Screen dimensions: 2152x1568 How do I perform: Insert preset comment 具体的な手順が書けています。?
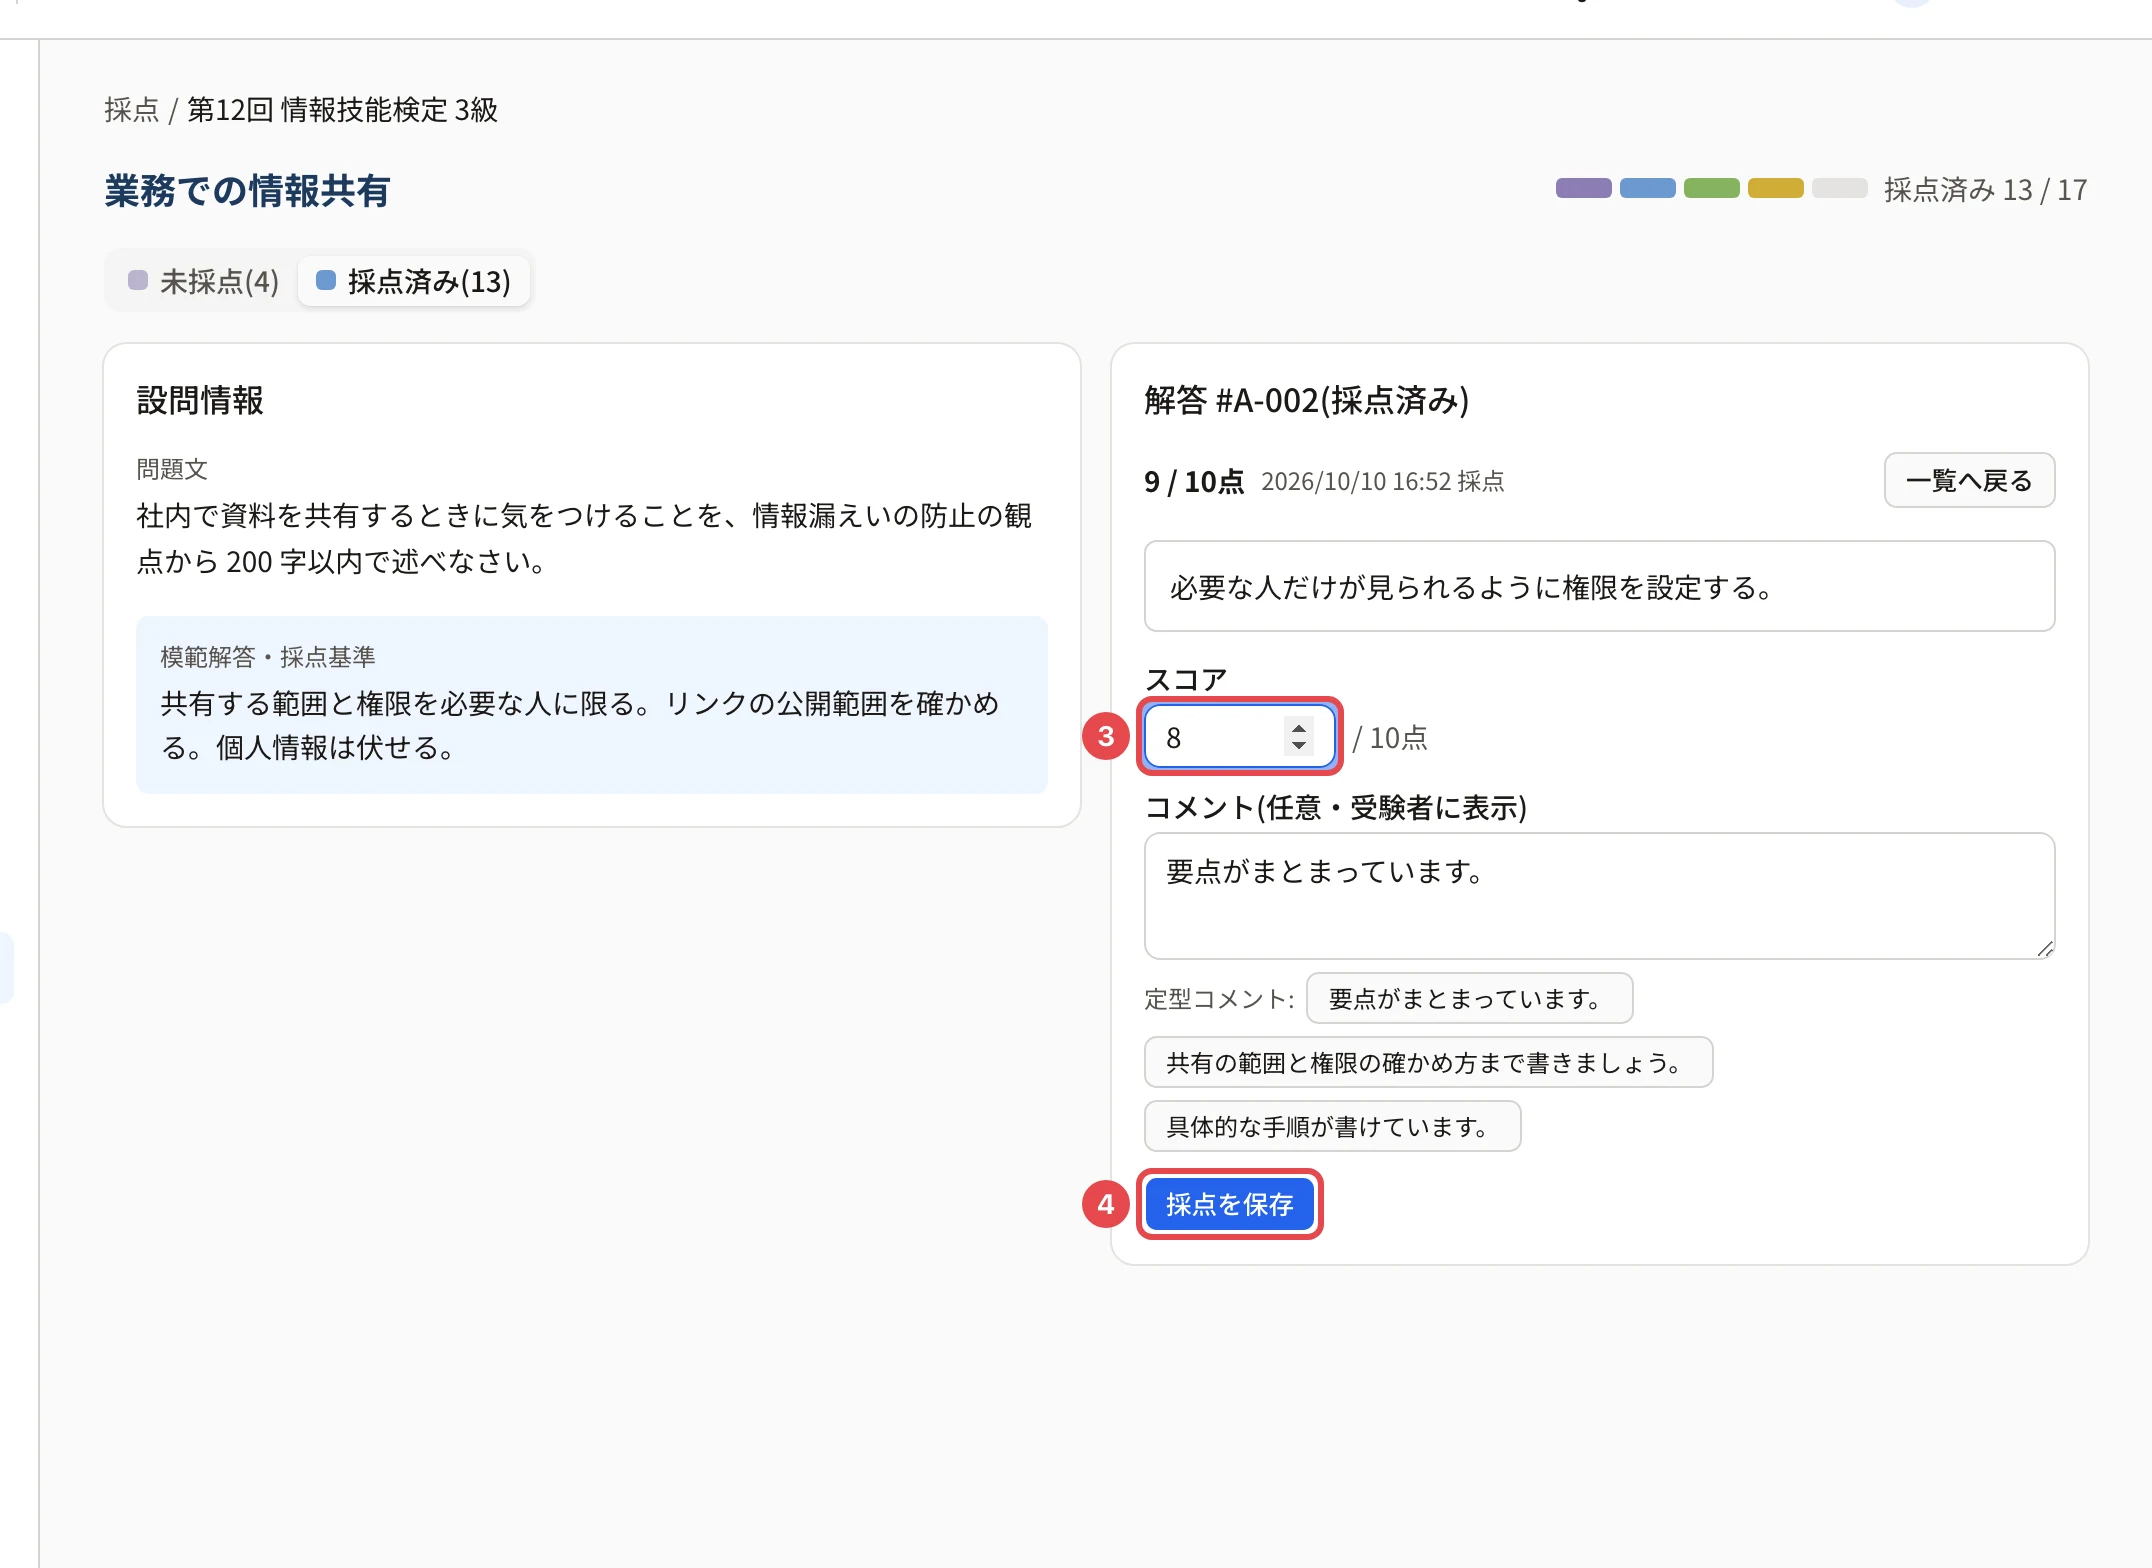tap(1331, 1126)
